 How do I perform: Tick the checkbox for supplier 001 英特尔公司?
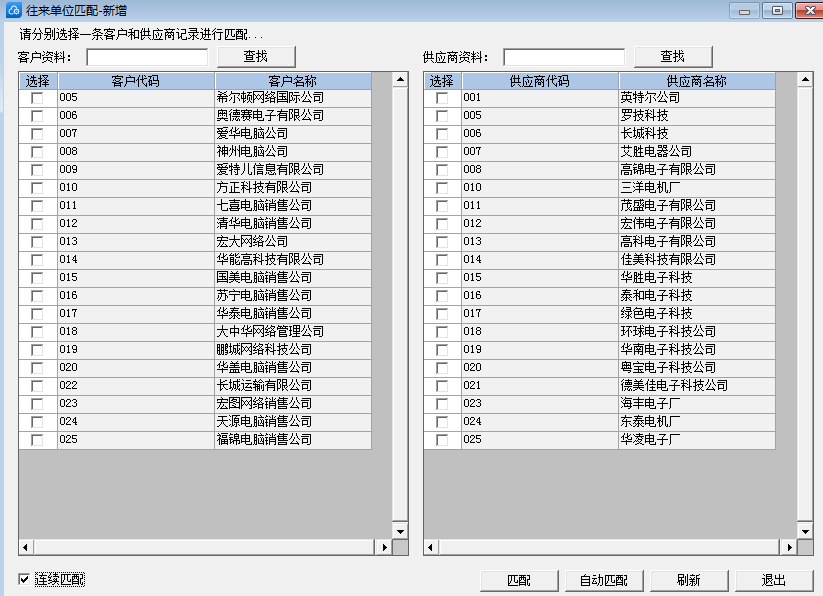[x=442, y=98]
